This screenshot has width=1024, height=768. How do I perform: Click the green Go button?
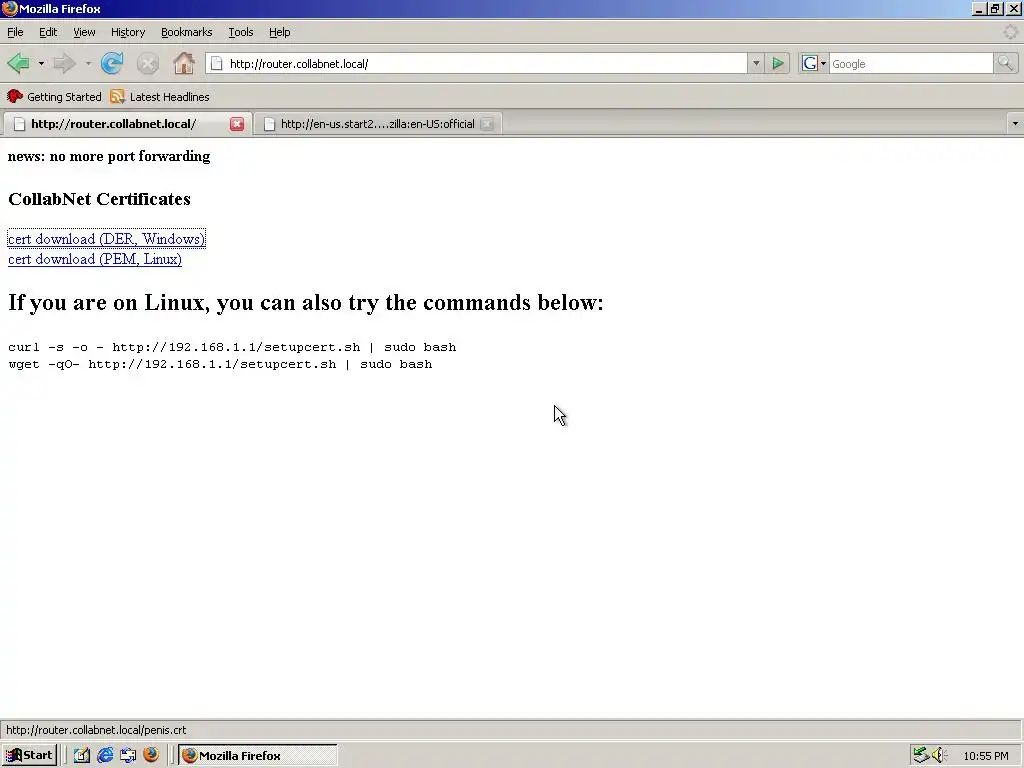point(778,63)
